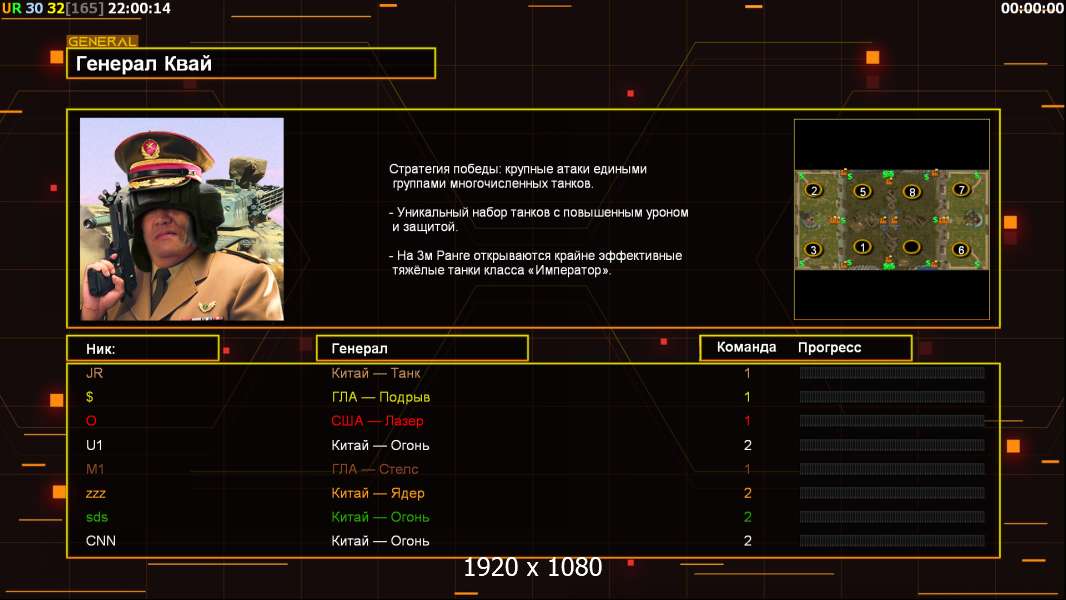Click start position marker 3 on minimap
This screenshot has height=600, width=1066.
(x=813, y=249)
